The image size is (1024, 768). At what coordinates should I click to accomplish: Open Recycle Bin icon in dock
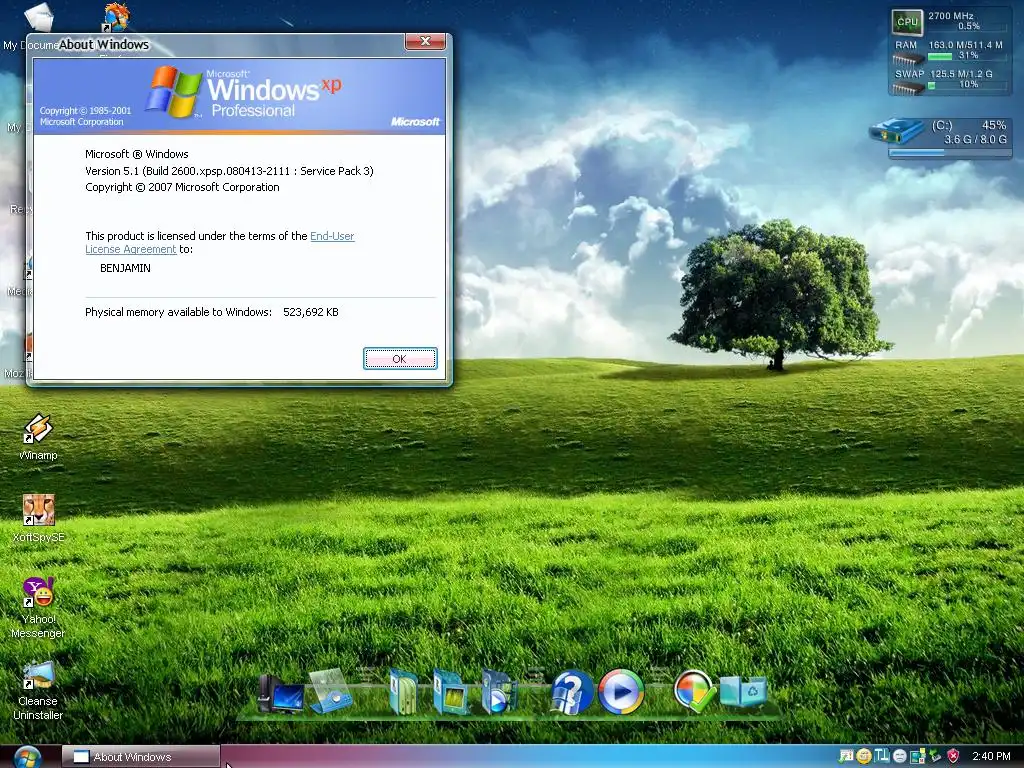click(x=743, y=692)
